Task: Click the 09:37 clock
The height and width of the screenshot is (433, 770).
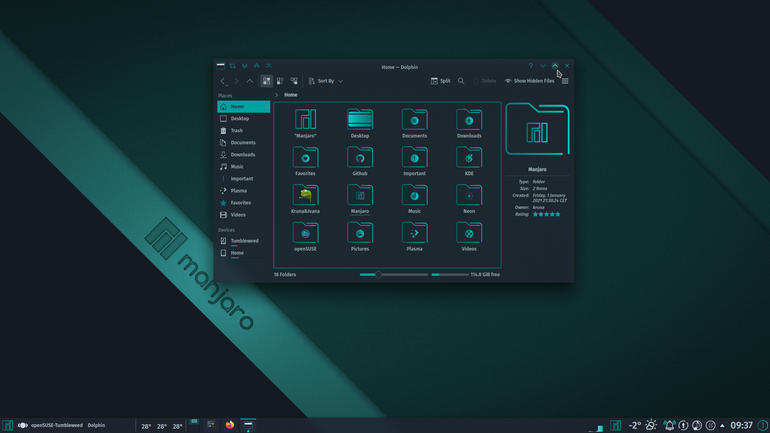Action: [742, 426]
